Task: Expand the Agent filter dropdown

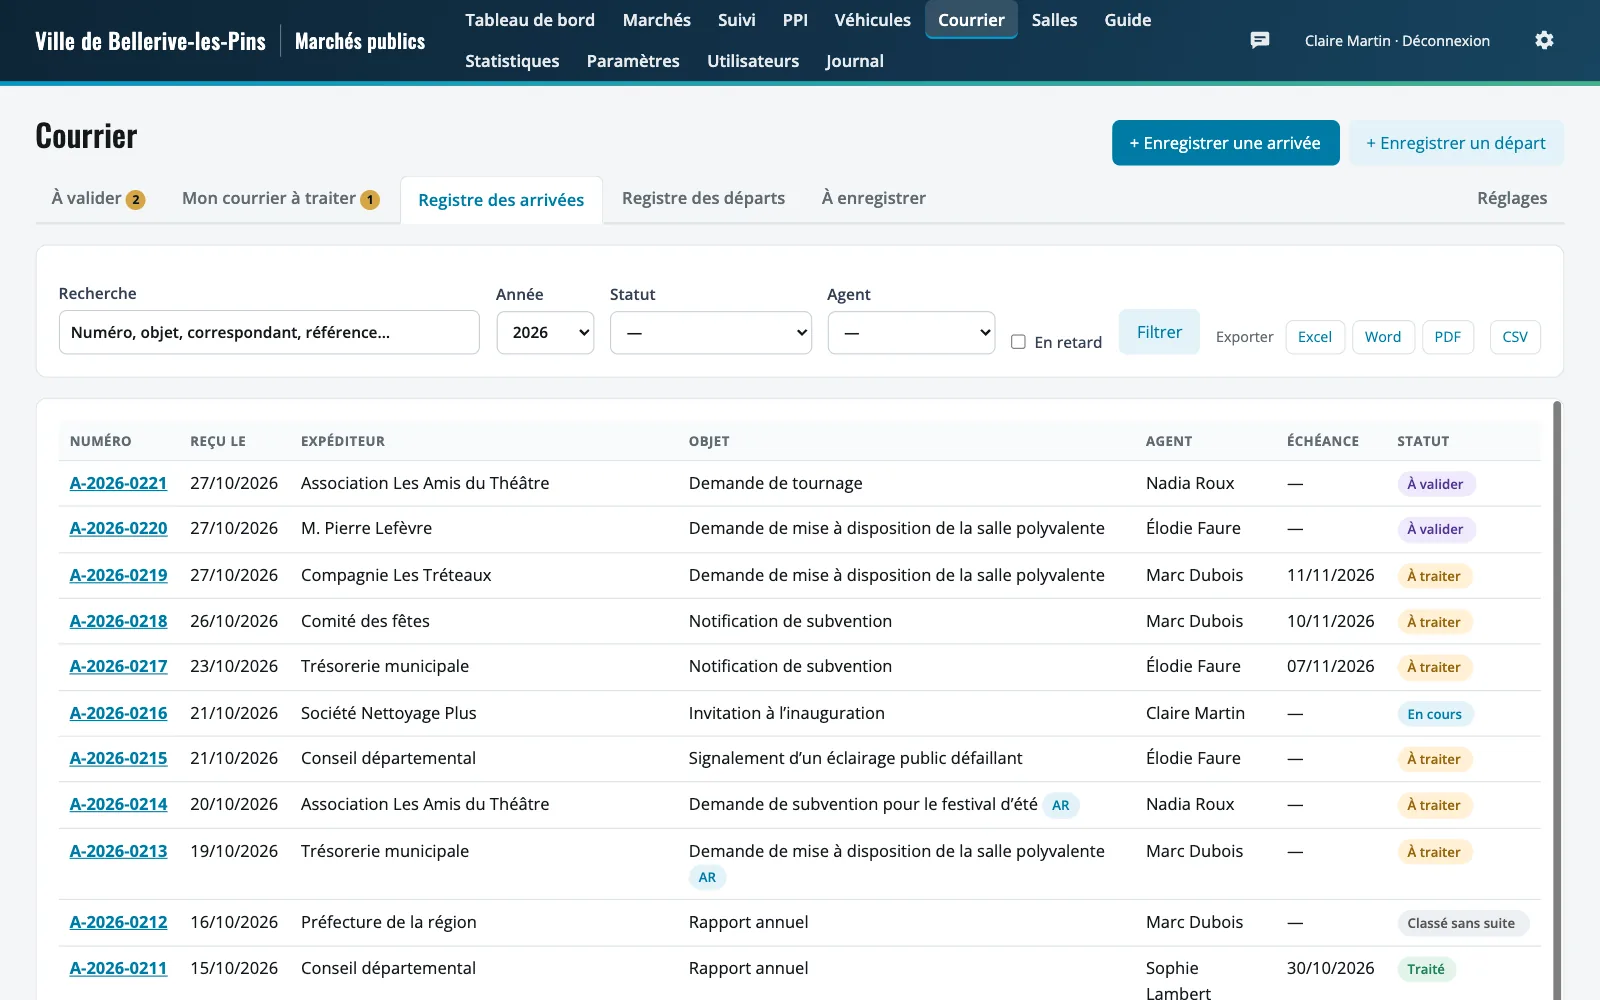Action: tap(911, 333)
